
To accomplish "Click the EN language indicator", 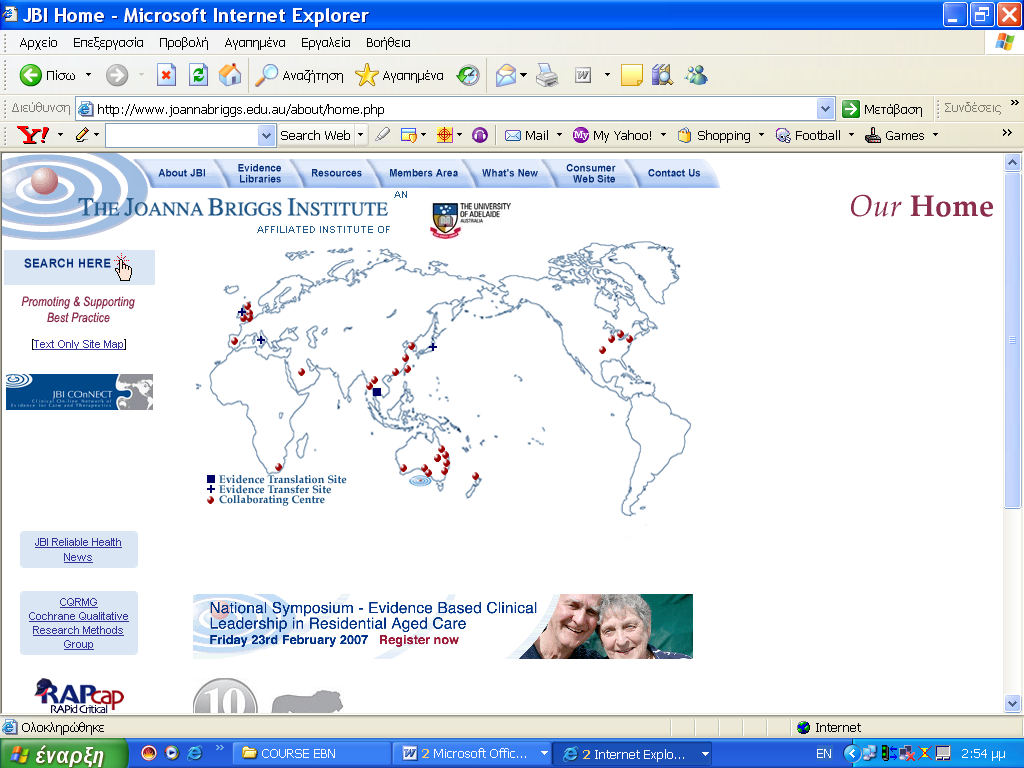I will tap(824, 754).
